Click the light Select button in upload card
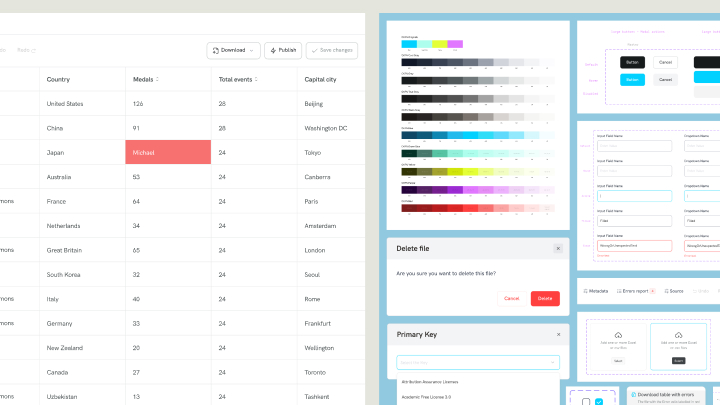 click(618, 361)
